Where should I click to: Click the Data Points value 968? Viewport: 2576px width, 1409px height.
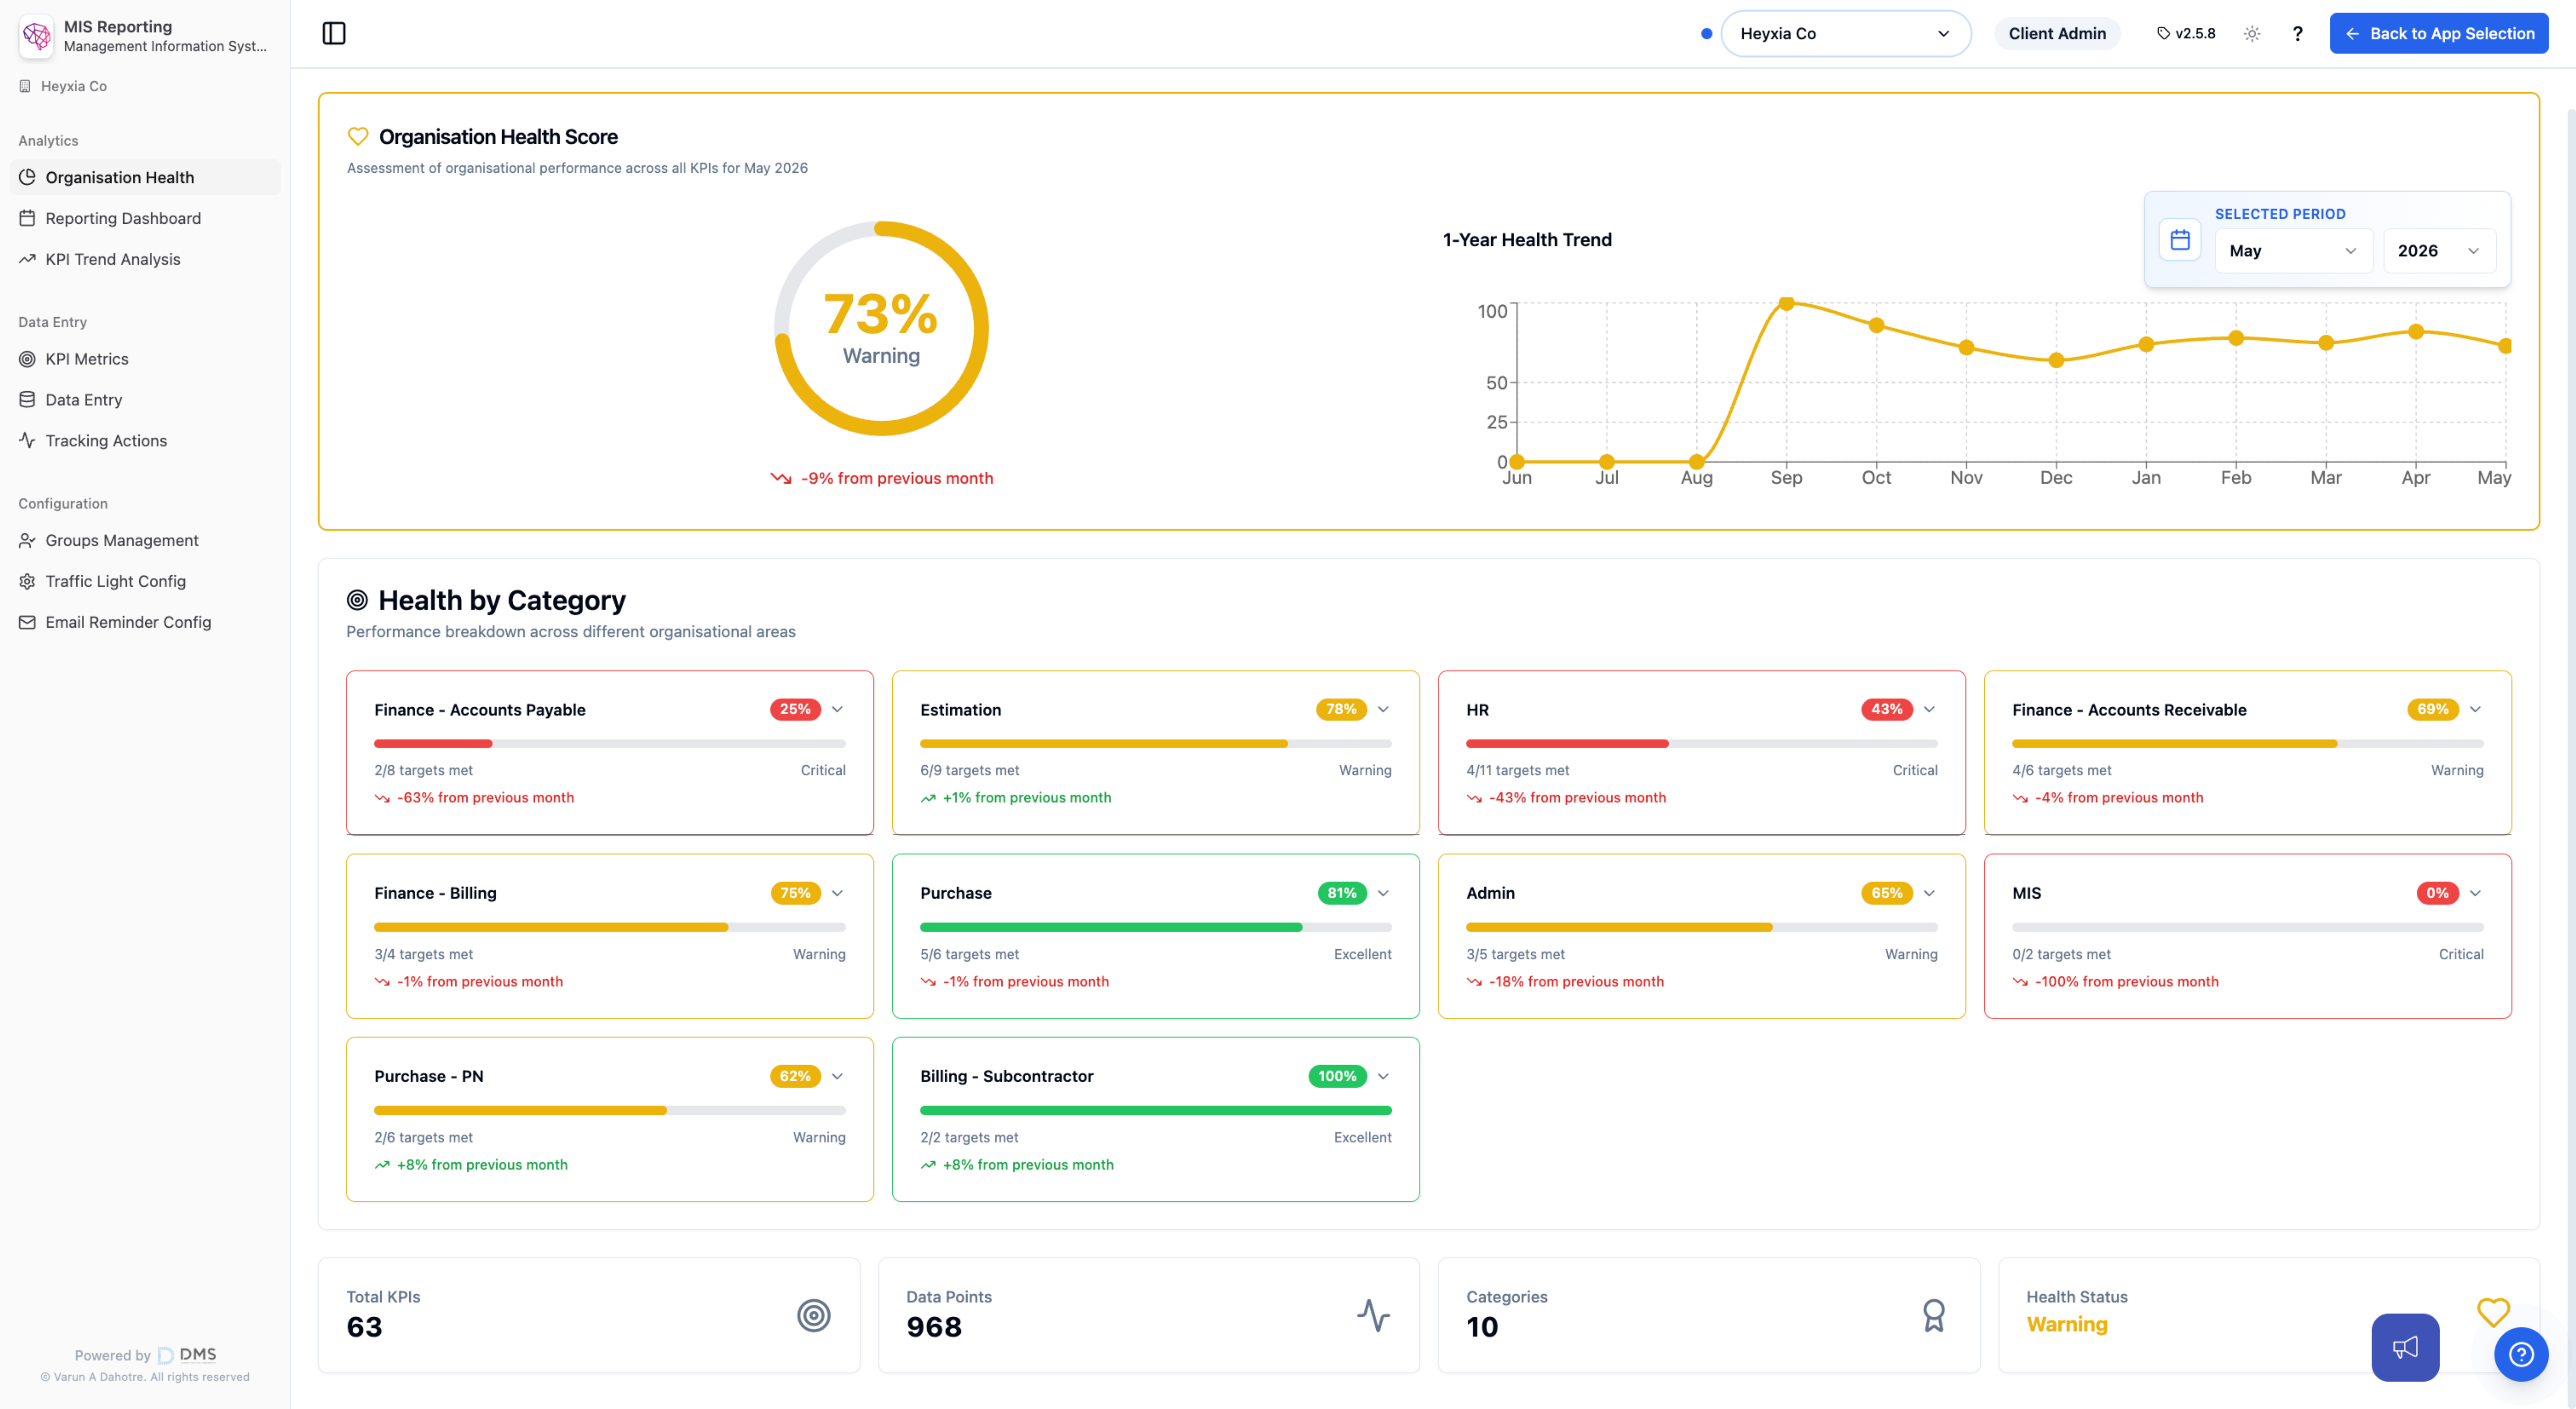934,1327
